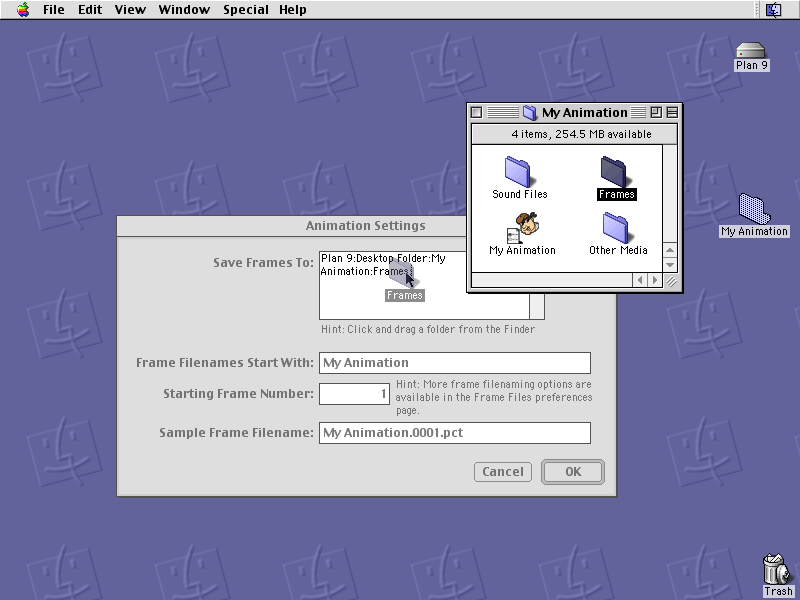Image resolution: width=800 pixels, height=600 pixels.
Task: Click the resize grip of the My Animation window
Action: 671,281
